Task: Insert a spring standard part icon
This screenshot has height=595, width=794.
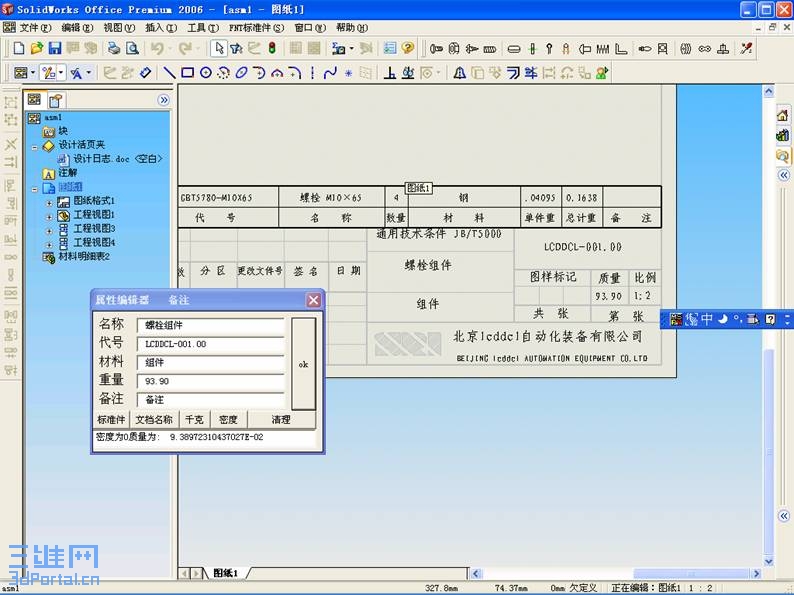Action: pyautogui.click(x=603, y=49)
